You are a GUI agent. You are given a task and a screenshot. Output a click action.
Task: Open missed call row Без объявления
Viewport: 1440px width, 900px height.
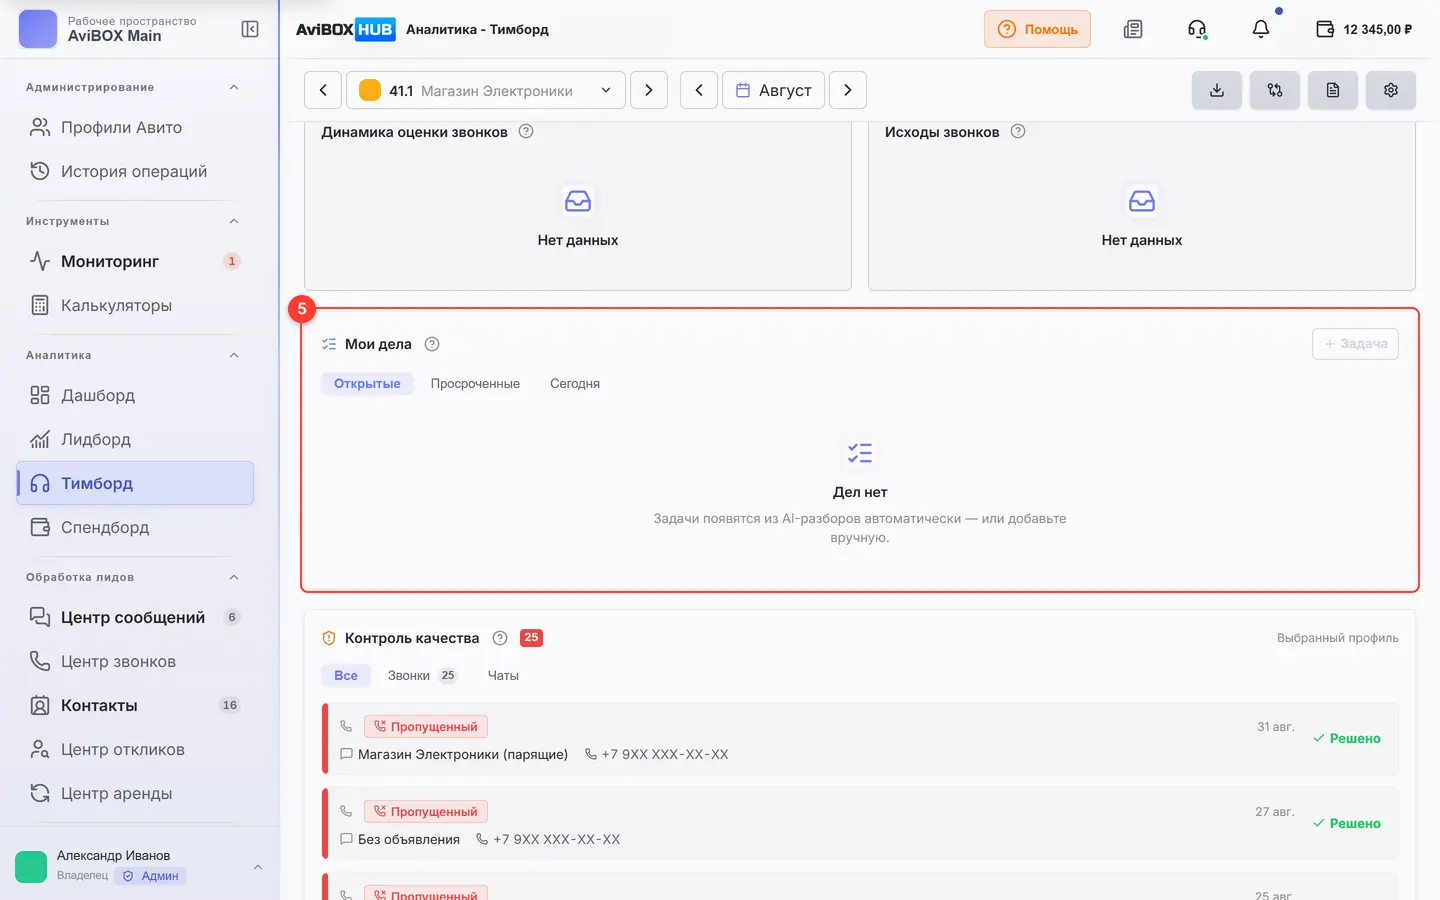point(860,824)
